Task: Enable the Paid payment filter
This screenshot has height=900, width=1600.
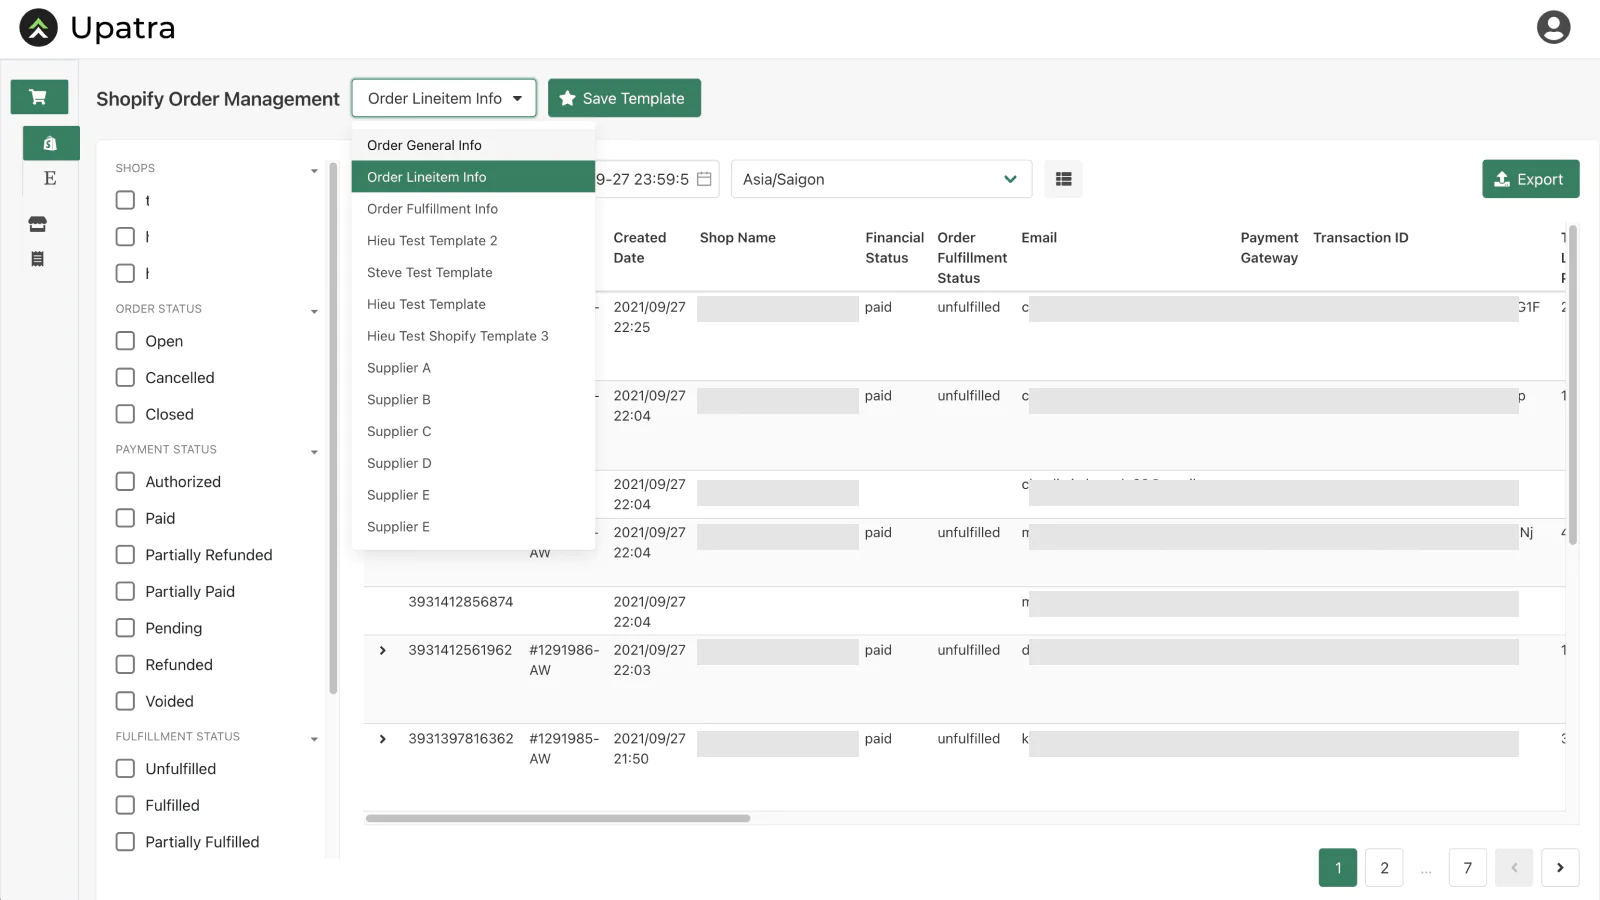Action: pos(125,518)
